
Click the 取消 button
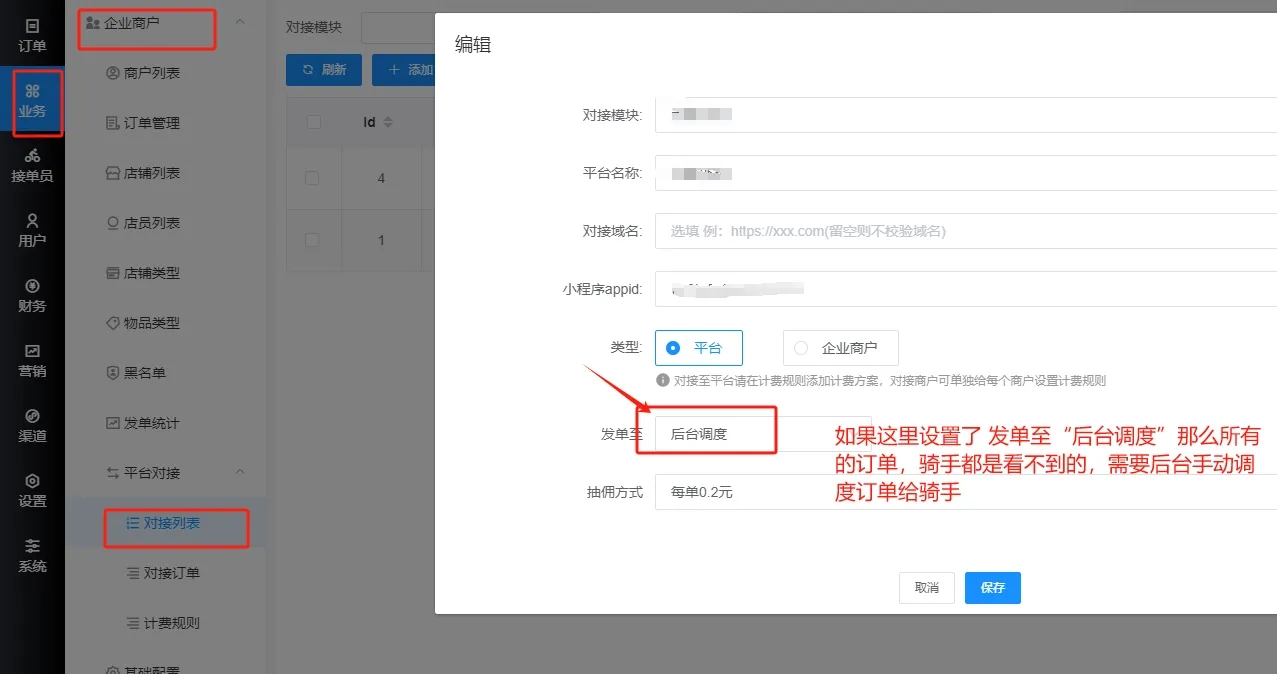(x=926, y=588)
